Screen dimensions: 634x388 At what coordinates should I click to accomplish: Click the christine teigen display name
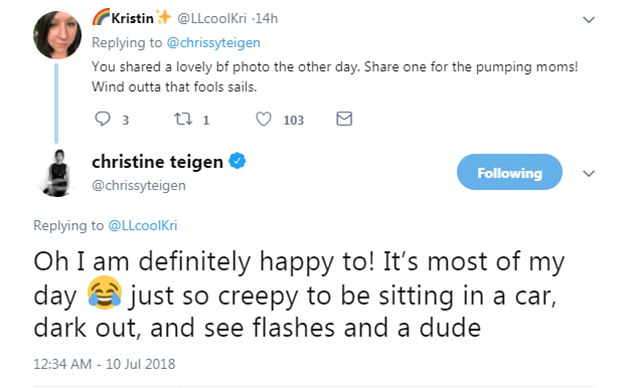tap(157, 162)
